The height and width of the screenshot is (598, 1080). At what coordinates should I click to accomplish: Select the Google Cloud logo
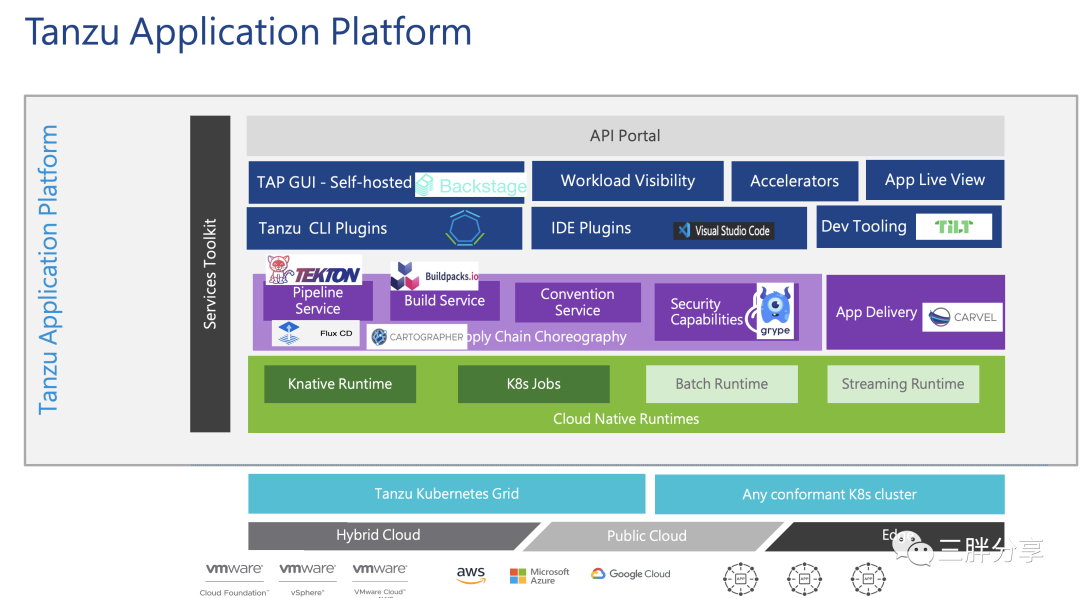630,574
